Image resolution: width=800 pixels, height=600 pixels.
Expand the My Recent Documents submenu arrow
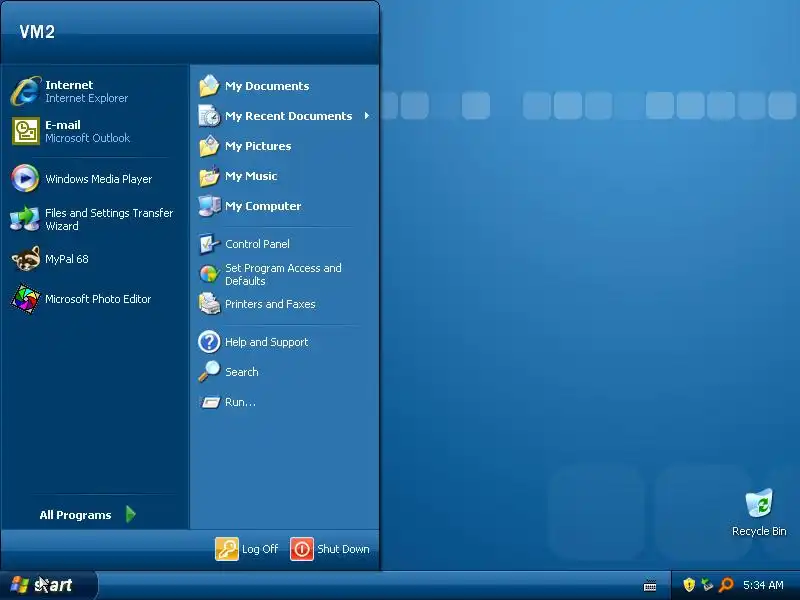click(x=367, y=116)
